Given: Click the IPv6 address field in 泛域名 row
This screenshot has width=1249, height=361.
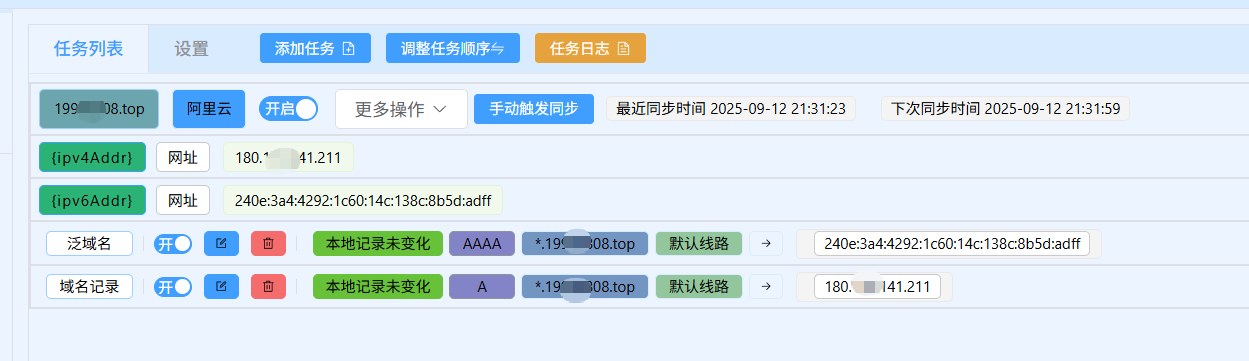Looking at the screenshot, I should 951,243.
